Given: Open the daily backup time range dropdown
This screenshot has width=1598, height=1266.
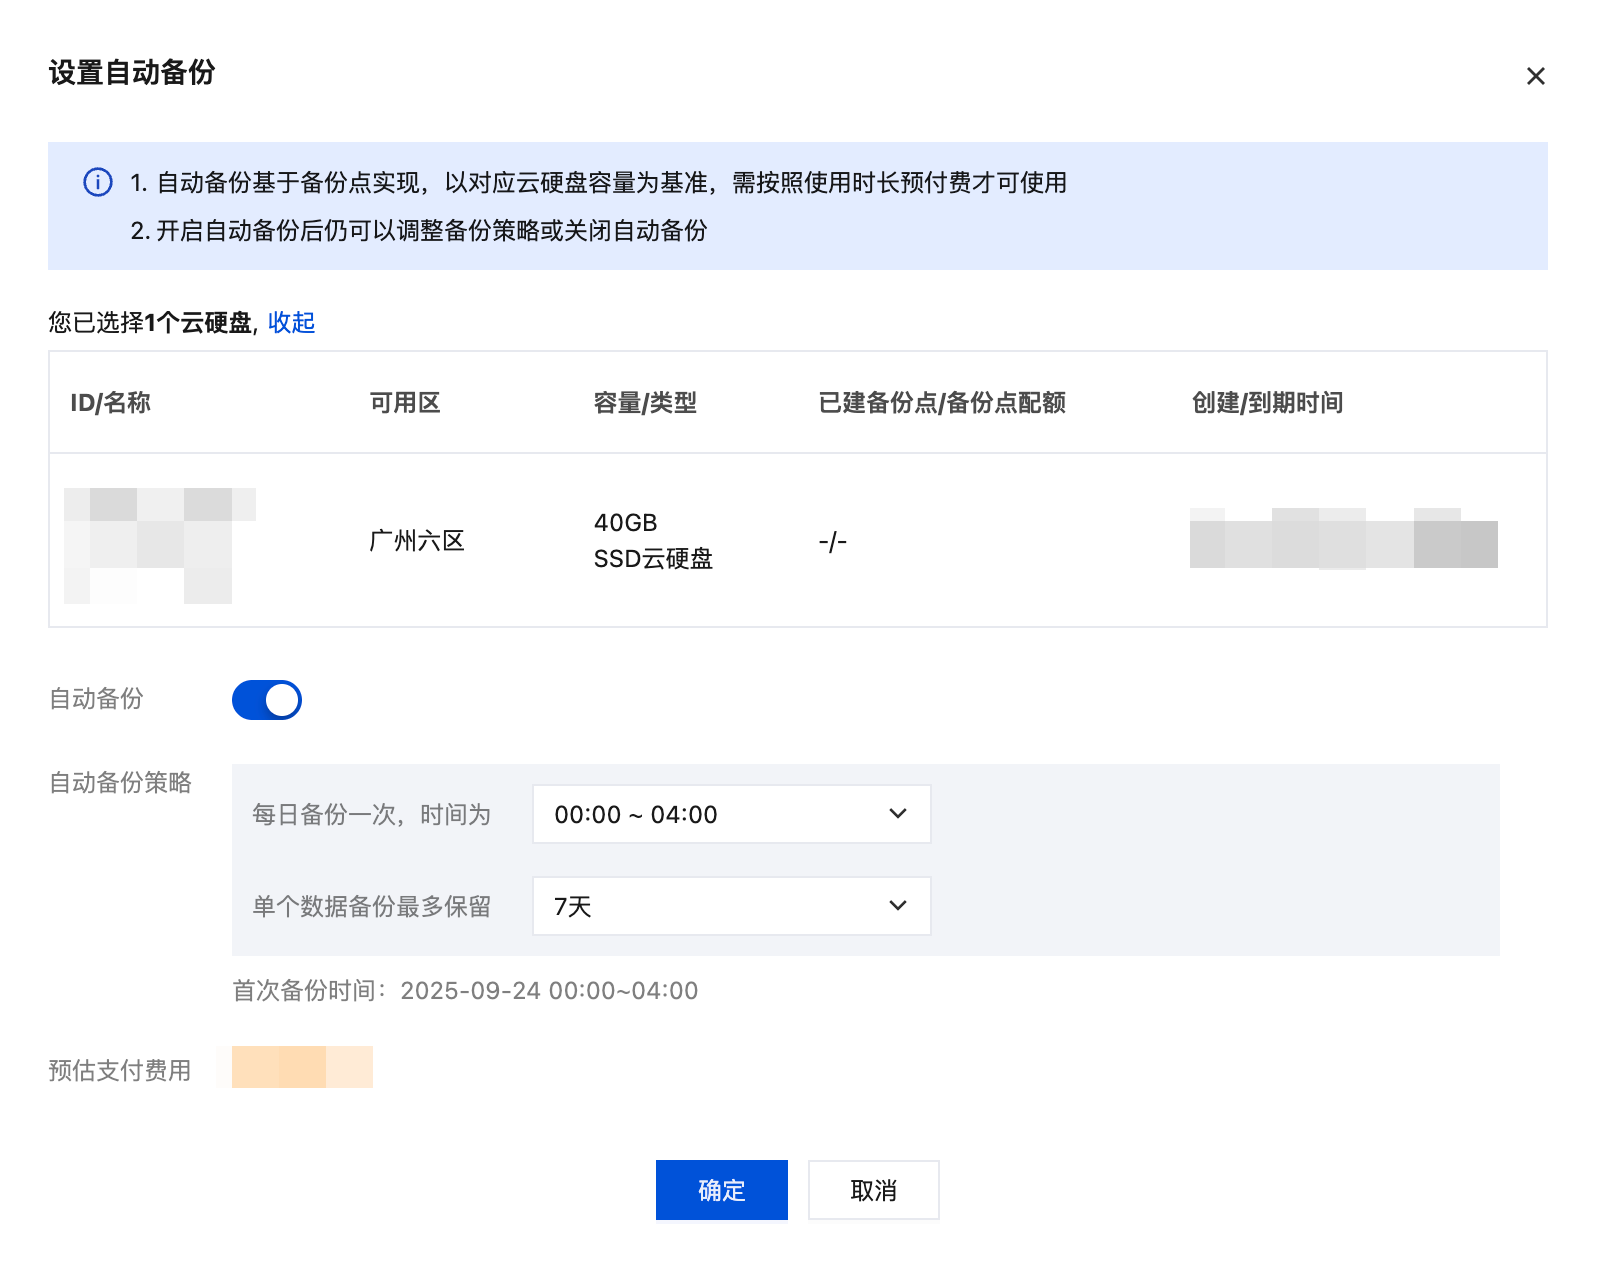Looking at the screenshot, I should click(731, 814).
